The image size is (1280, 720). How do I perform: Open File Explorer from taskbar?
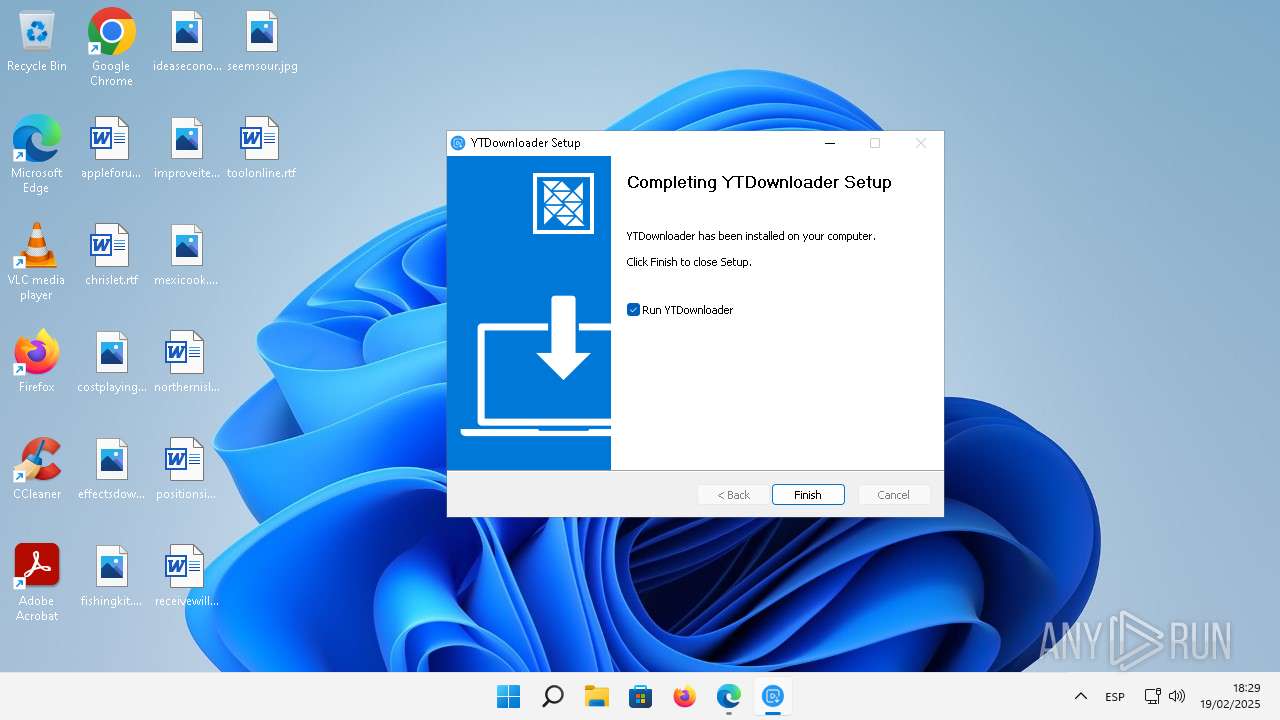596,696
